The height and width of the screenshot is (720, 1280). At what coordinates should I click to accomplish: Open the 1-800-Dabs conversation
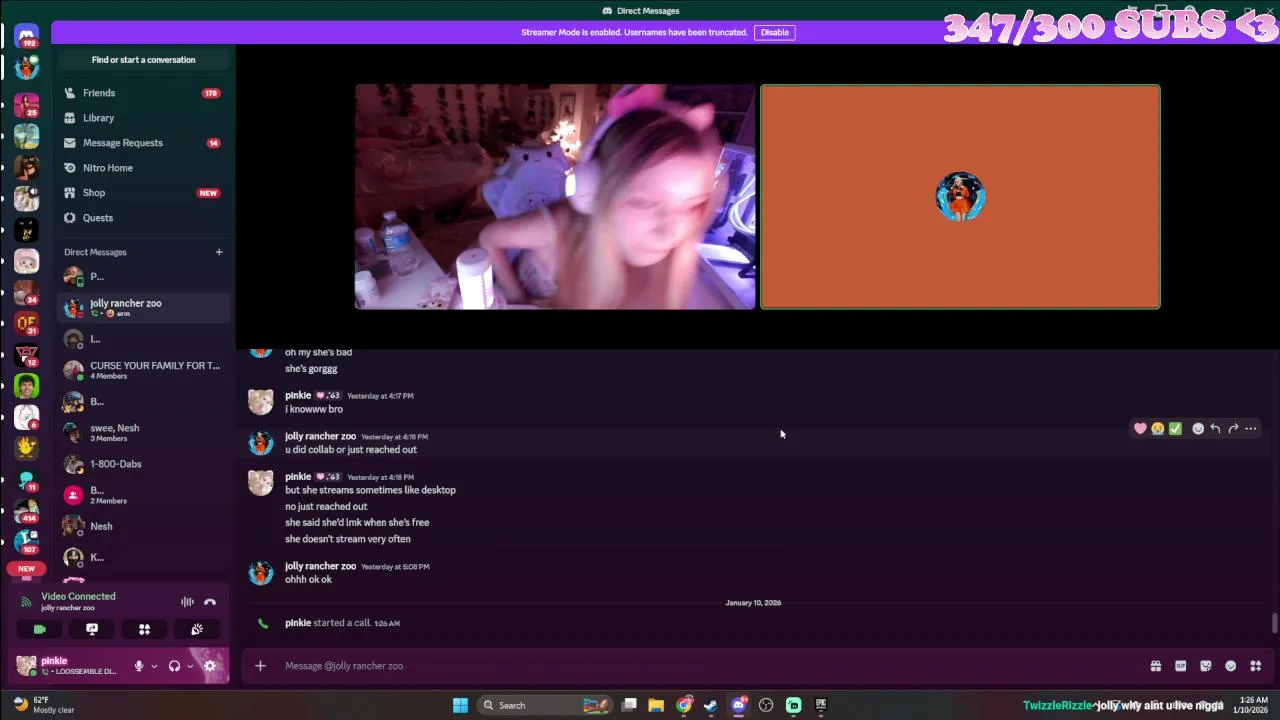coord(143,464)
